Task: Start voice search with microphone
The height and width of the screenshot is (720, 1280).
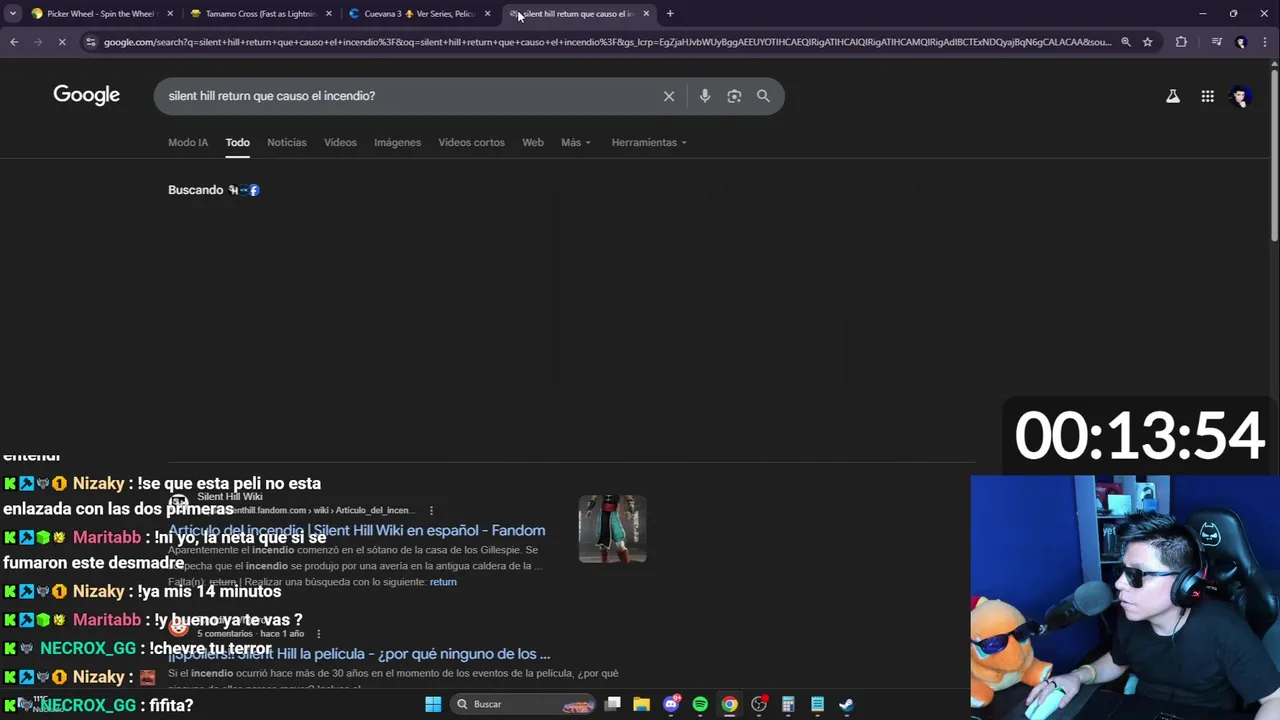Action: (x=705, y=96)
